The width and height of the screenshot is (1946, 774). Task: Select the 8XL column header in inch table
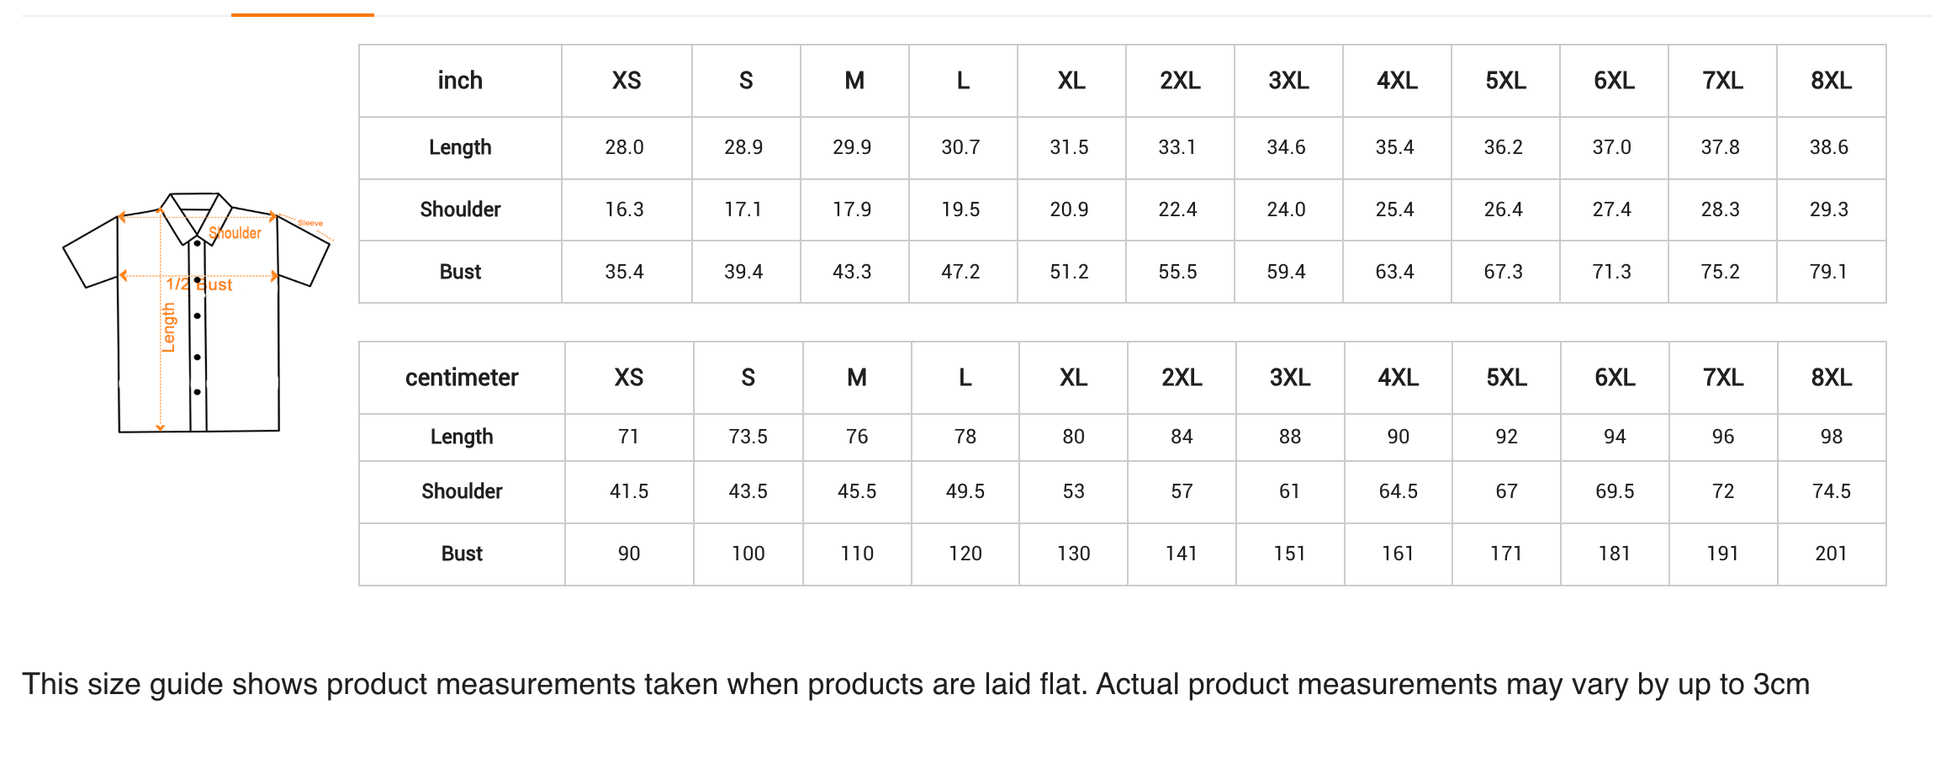1830,81
